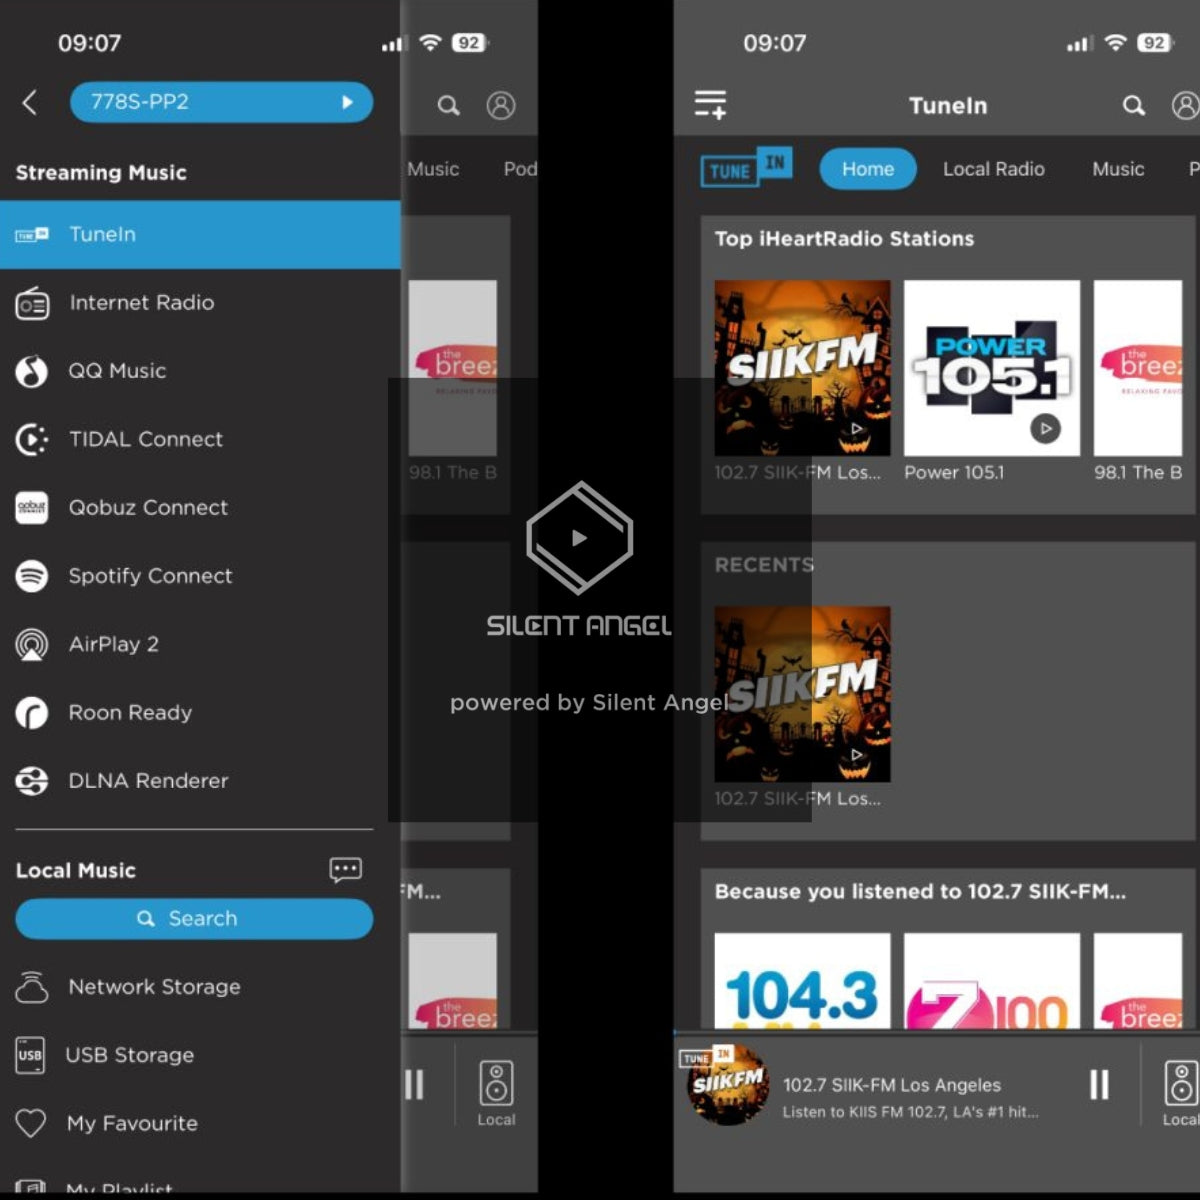
Task: Select the Spotify Connect icon
Action: point(33,576)
